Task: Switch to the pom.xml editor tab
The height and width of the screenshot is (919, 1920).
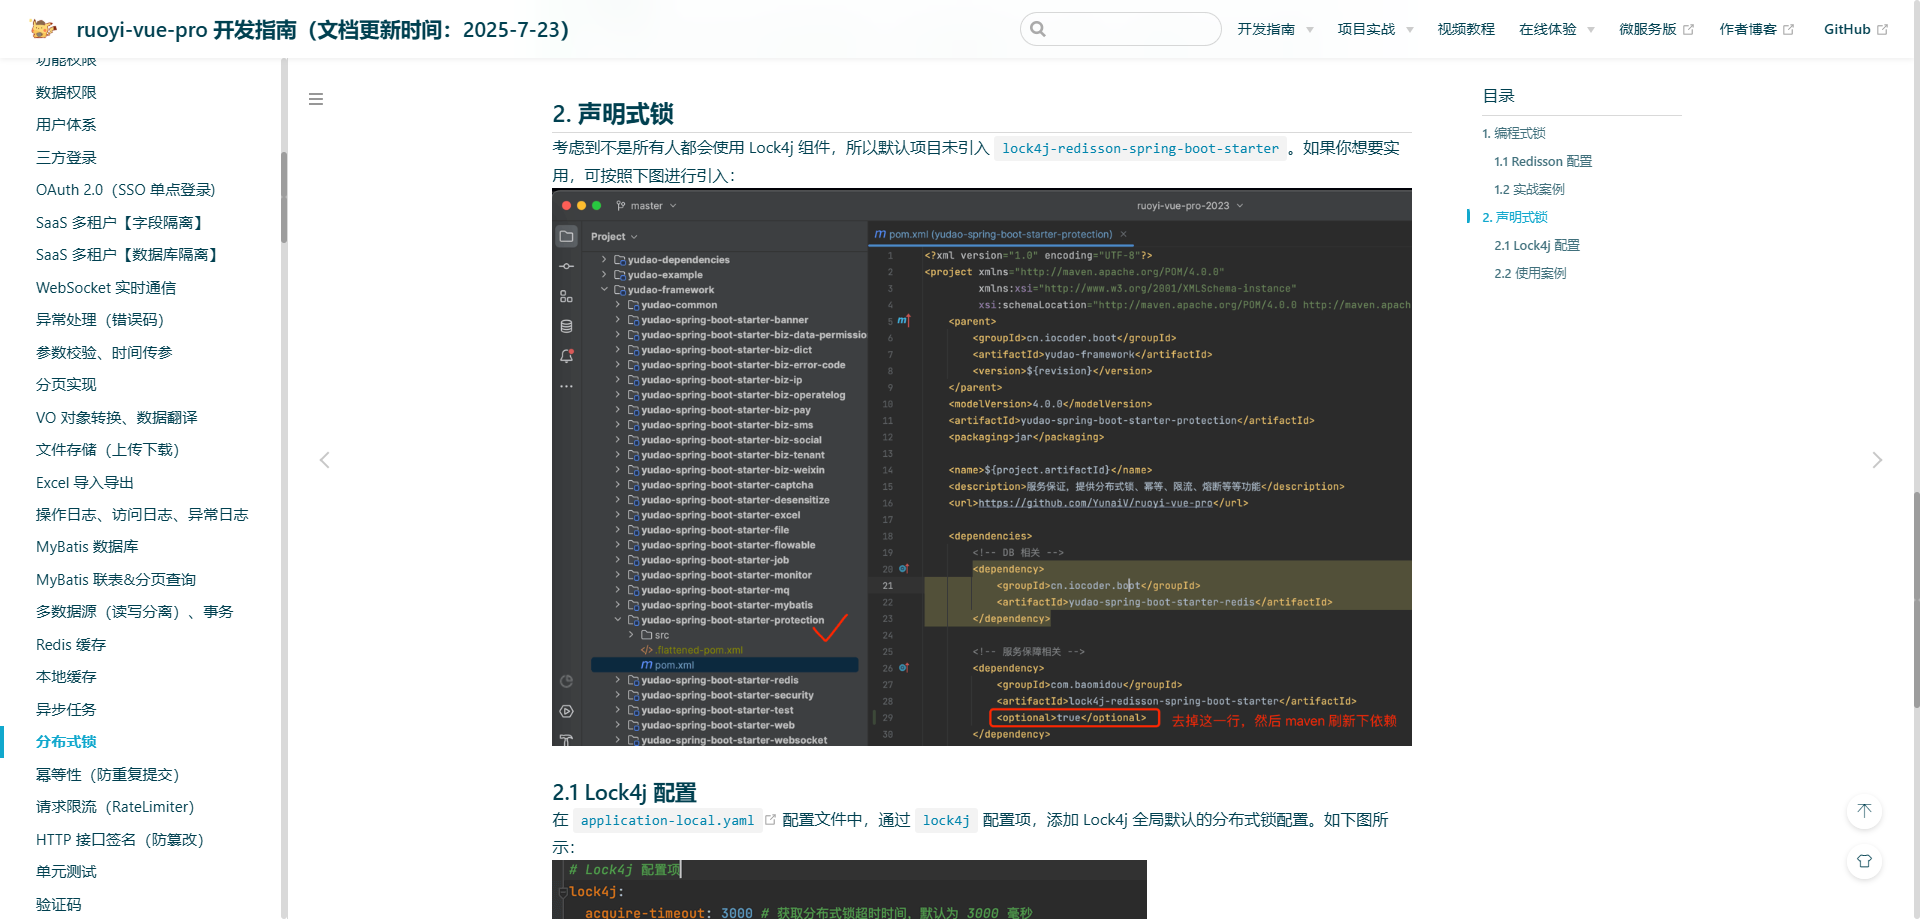Action: click(x=997, y=234)
